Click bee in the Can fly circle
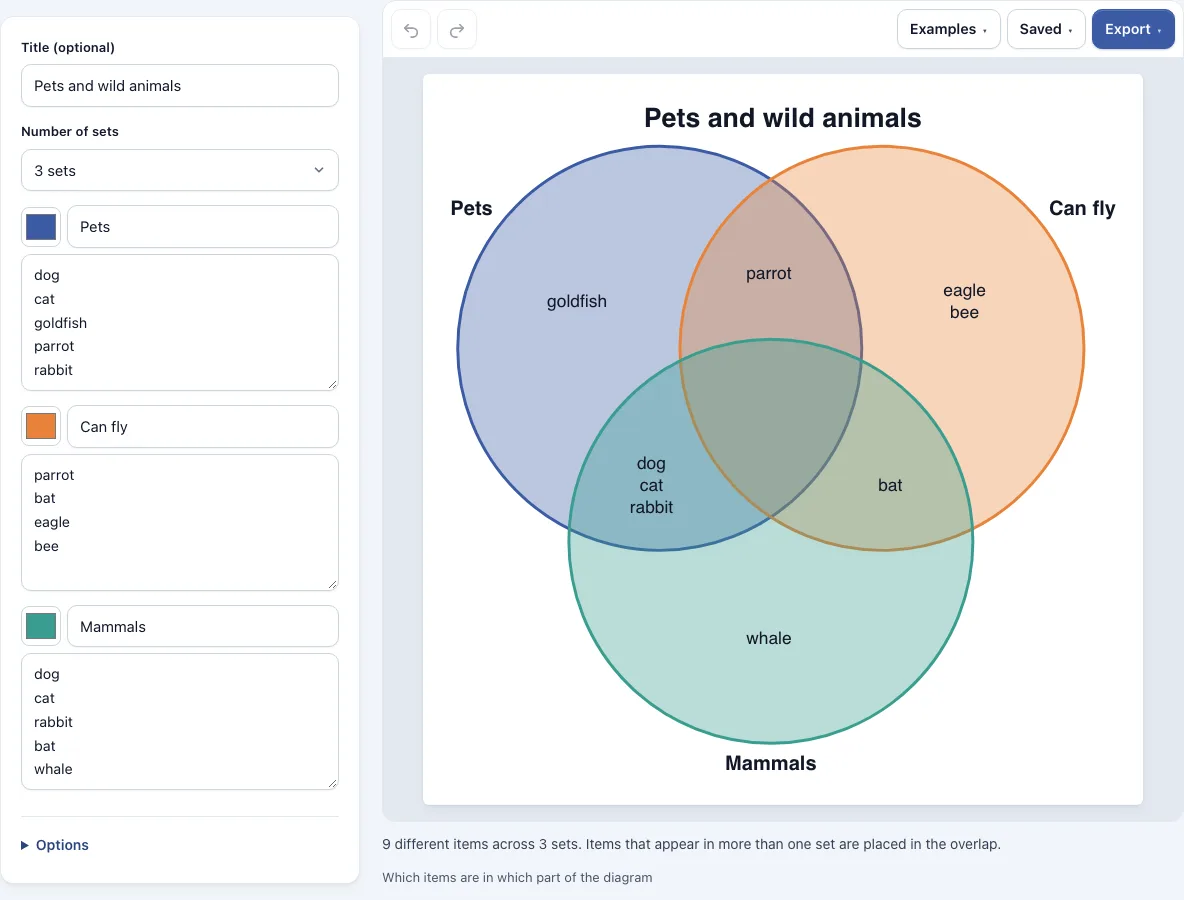1184x900 pixels. [x=964, y=313]
